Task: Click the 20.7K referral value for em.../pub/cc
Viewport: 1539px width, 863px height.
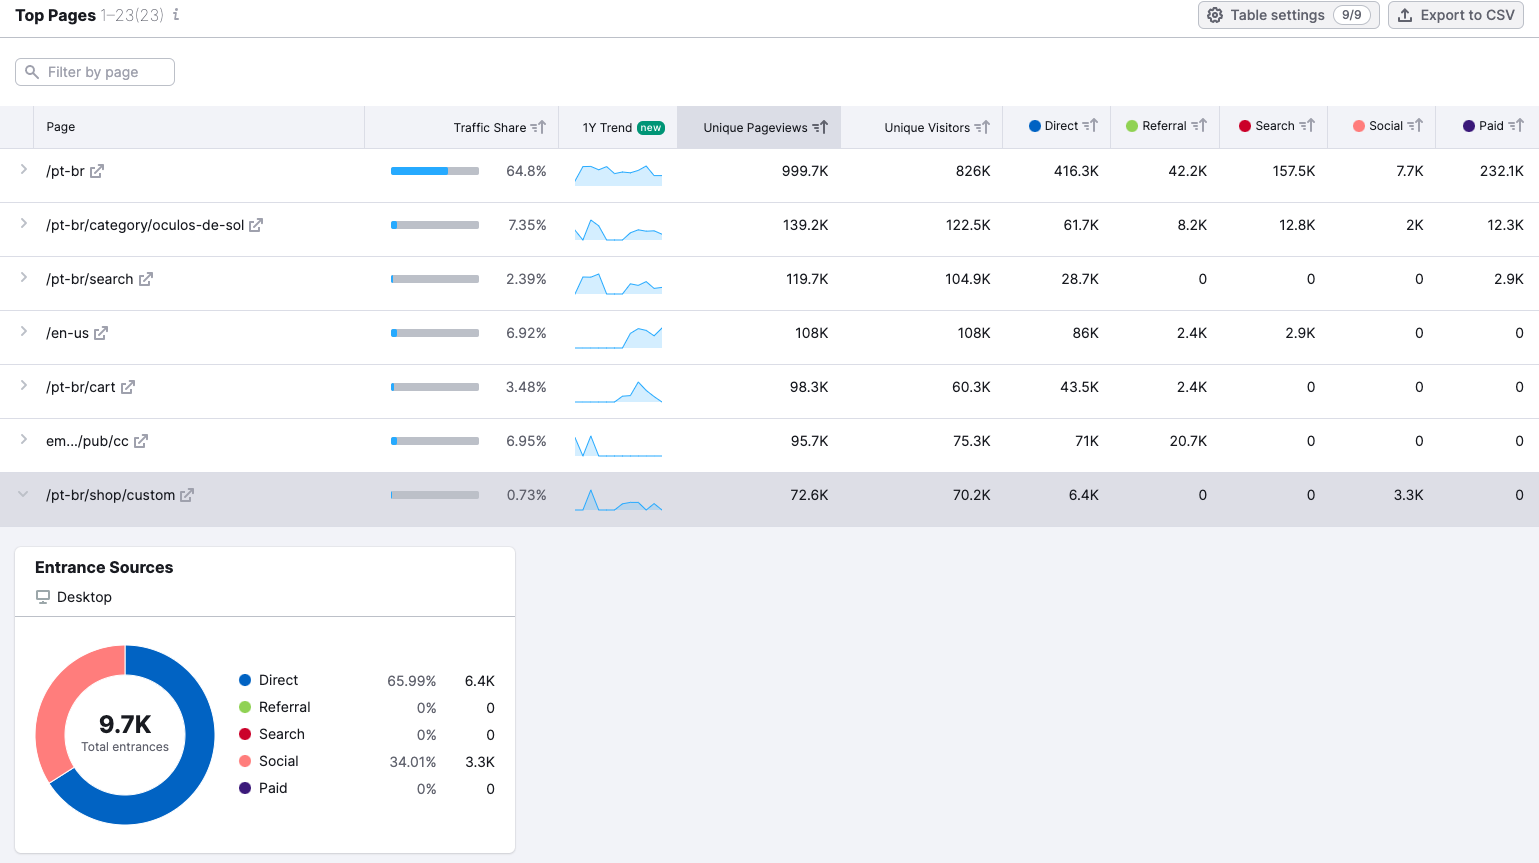Action: click(1188, 441)
